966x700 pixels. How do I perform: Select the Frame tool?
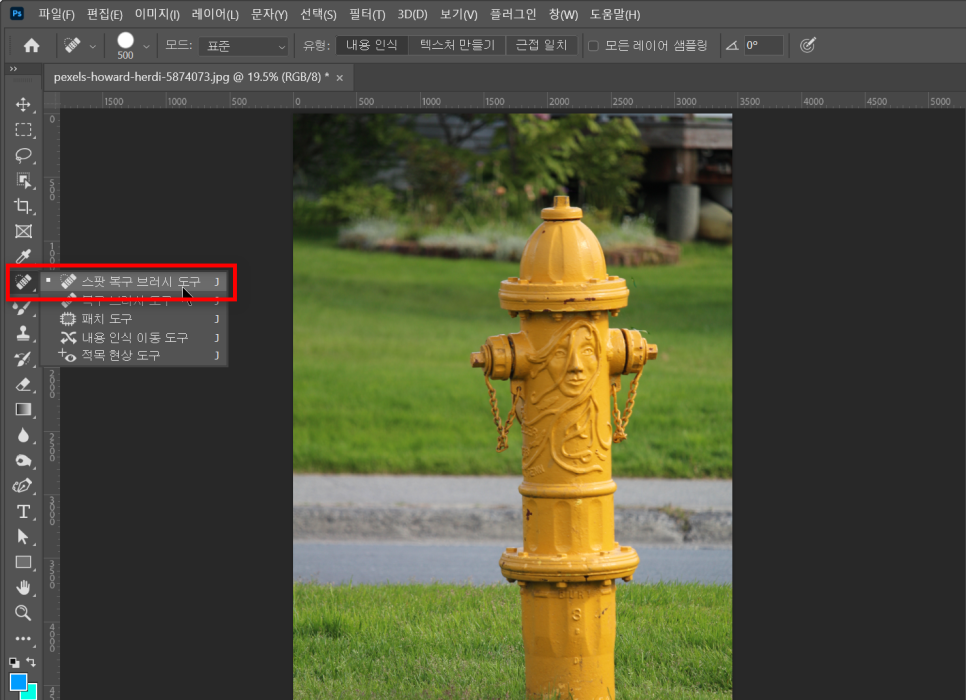(x=23, y=231)
